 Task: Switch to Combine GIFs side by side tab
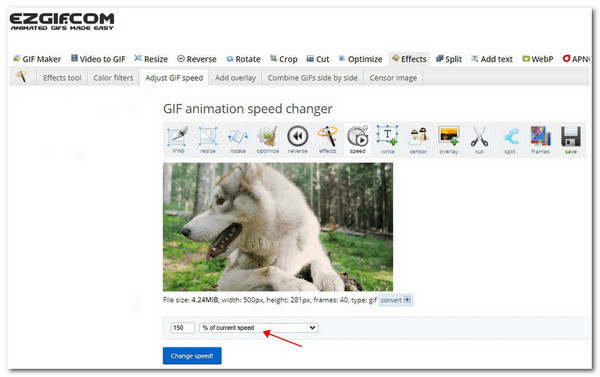tap(313, 78)
